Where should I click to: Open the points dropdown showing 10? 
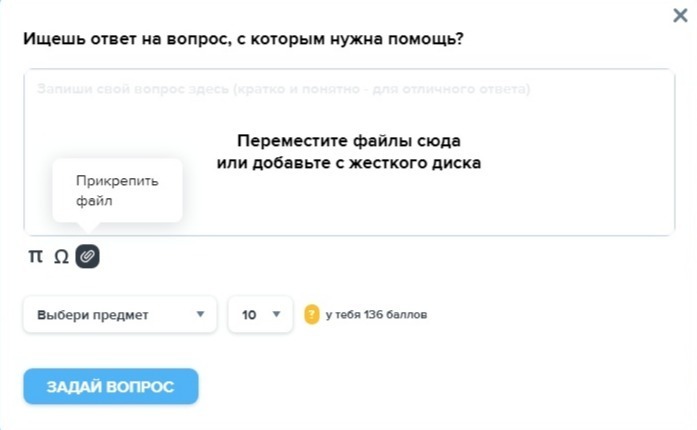pyautogui.click(x=260, y=314)
